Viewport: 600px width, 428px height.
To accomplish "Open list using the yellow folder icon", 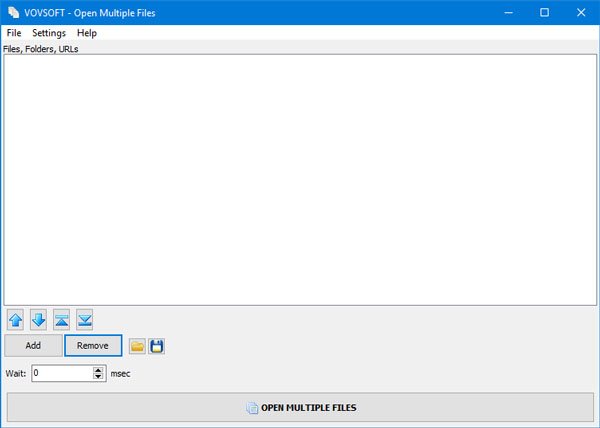I will click(137, 346).
